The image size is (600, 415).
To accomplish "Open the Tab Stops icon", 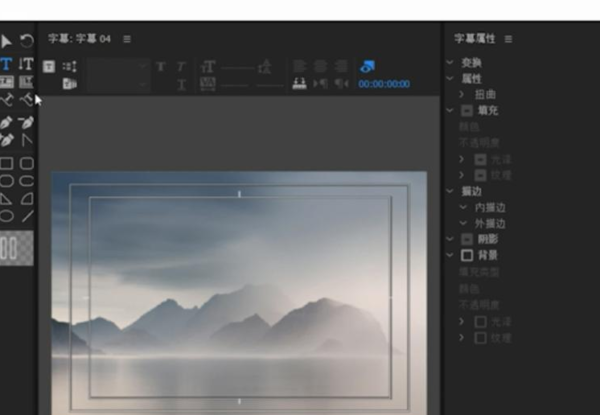I will [299, 83].
